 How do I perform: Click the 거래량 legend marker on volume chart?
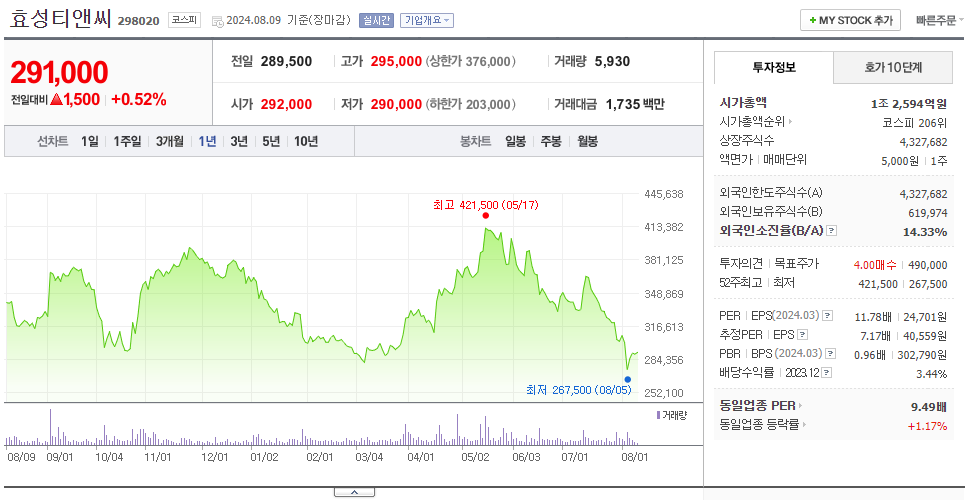click(658, 415)
